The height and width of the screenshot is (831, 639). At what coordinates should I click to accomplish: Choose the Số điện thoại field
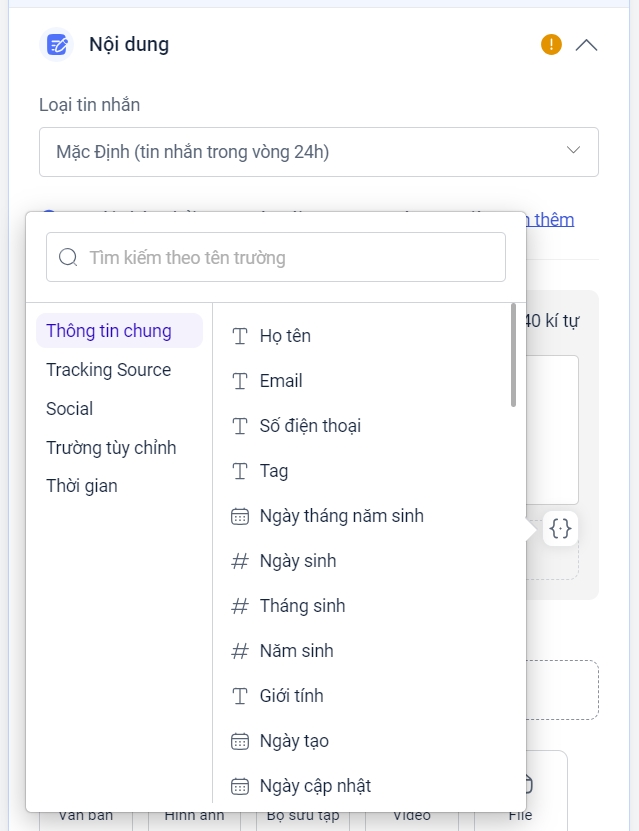click(310, 426)
